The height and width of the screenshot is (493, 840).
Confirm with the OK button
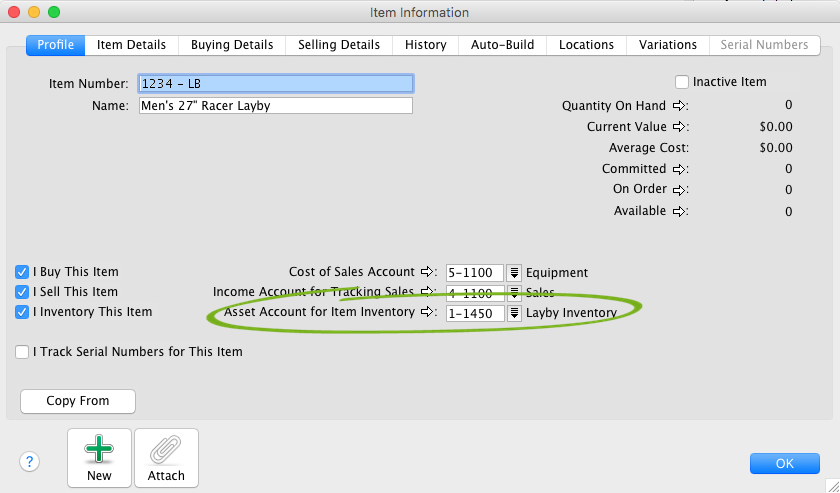pyautogui.click(x=784, y=463)
